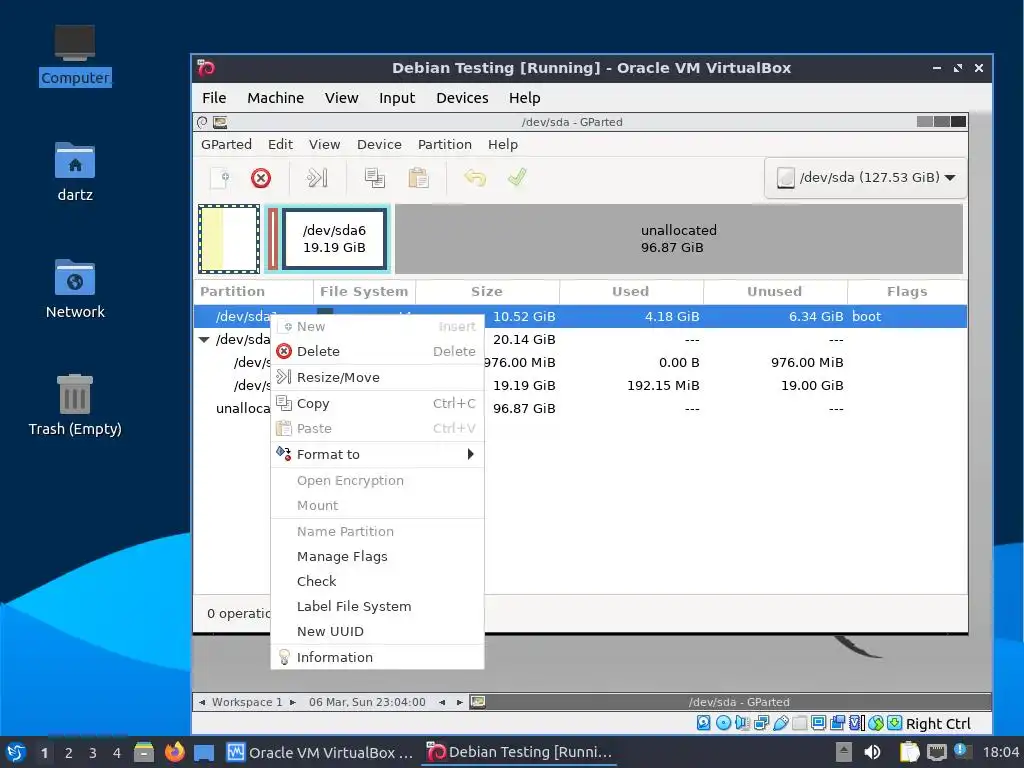Click the 20.14 GiB size cell

pyautogui.click(x=524, y=340)
